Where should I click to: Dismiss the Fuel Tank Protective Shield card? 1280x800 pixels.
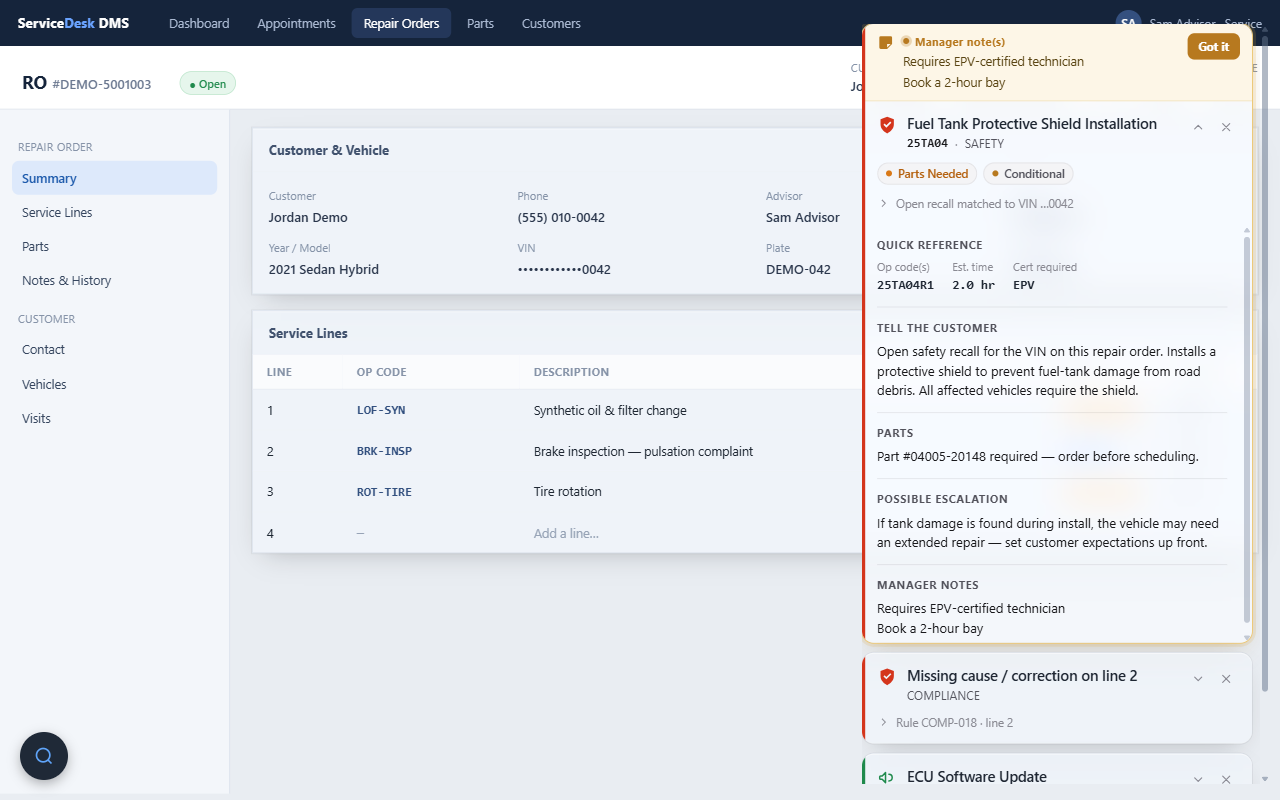tap(1226, 127)
